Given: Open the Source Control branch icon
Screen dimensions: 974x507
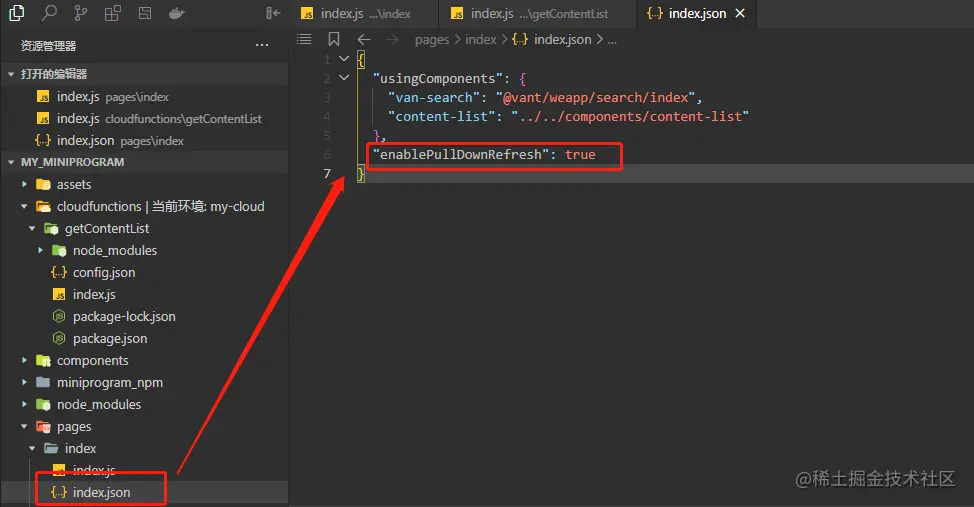Looking at the screenshot, I should [x=81, y=13].
